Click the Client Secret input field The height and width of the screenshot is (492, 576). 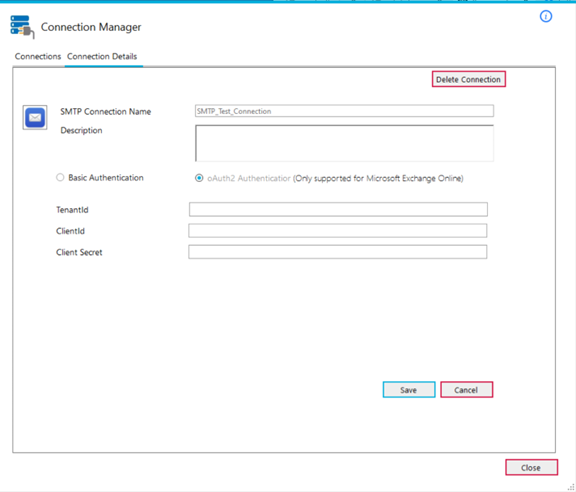click(338, 252)
